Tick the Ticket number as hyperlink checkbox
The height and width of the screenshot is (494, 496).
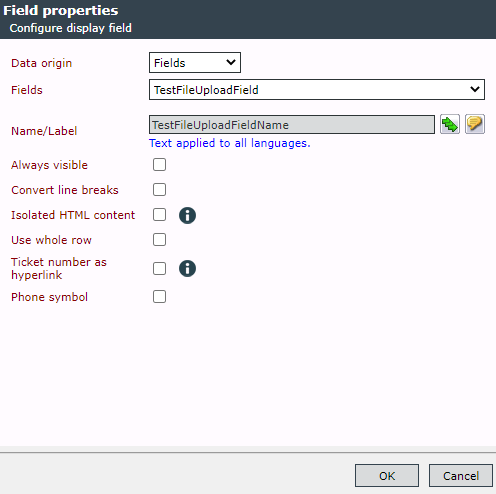(x=159, y=268)
